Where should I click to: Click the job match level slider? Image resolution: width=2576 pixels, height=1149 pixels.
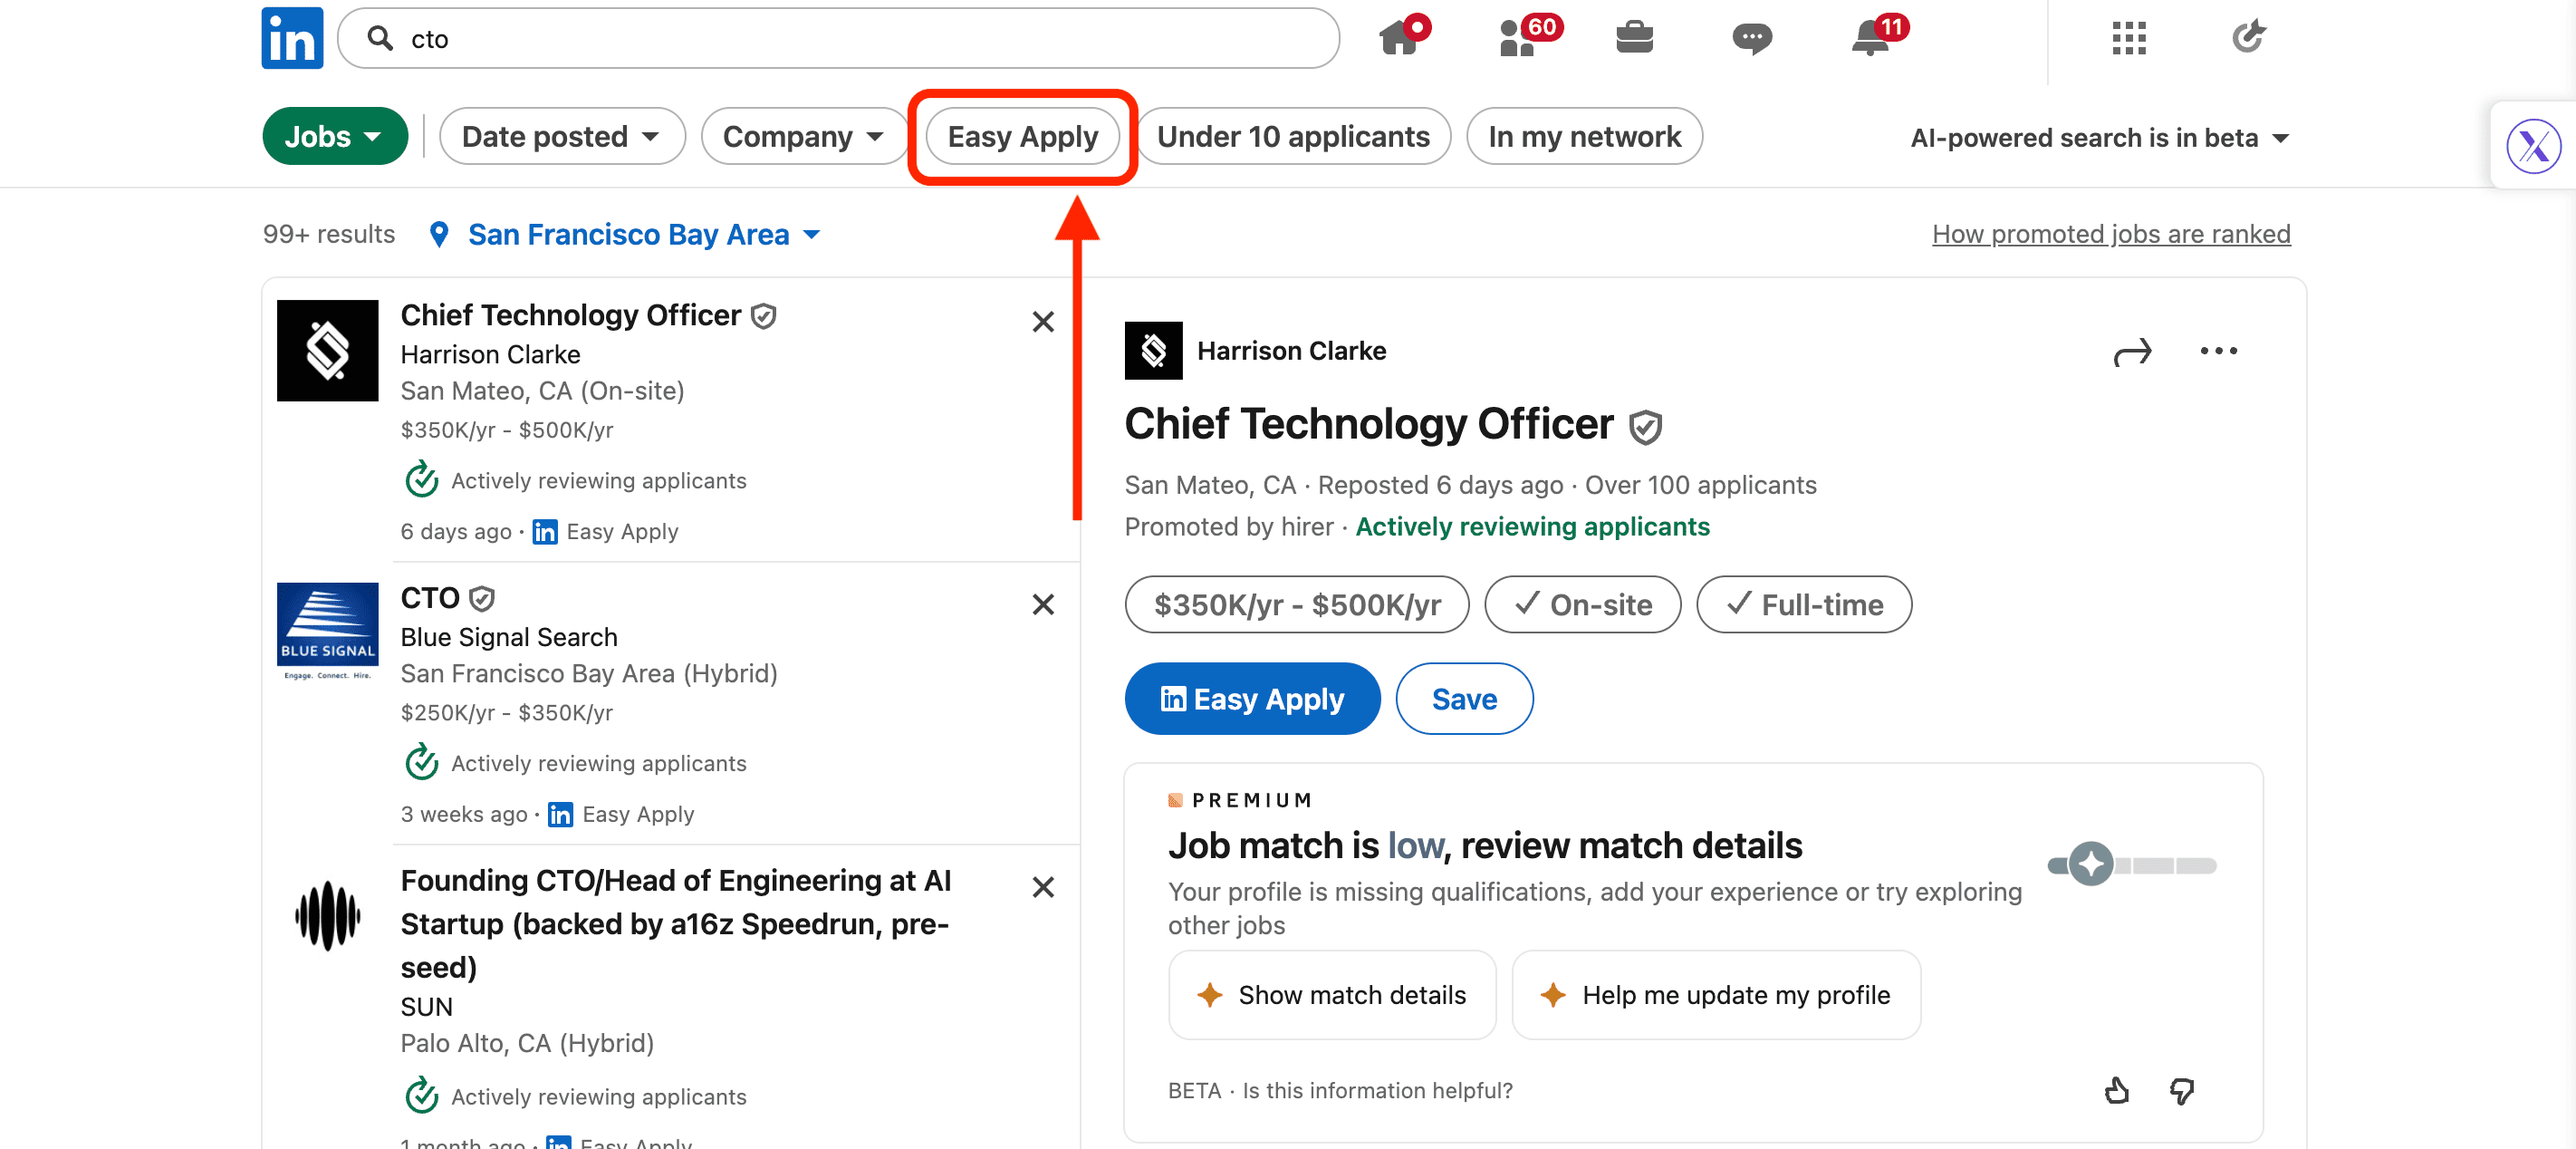click(2132, 865)
